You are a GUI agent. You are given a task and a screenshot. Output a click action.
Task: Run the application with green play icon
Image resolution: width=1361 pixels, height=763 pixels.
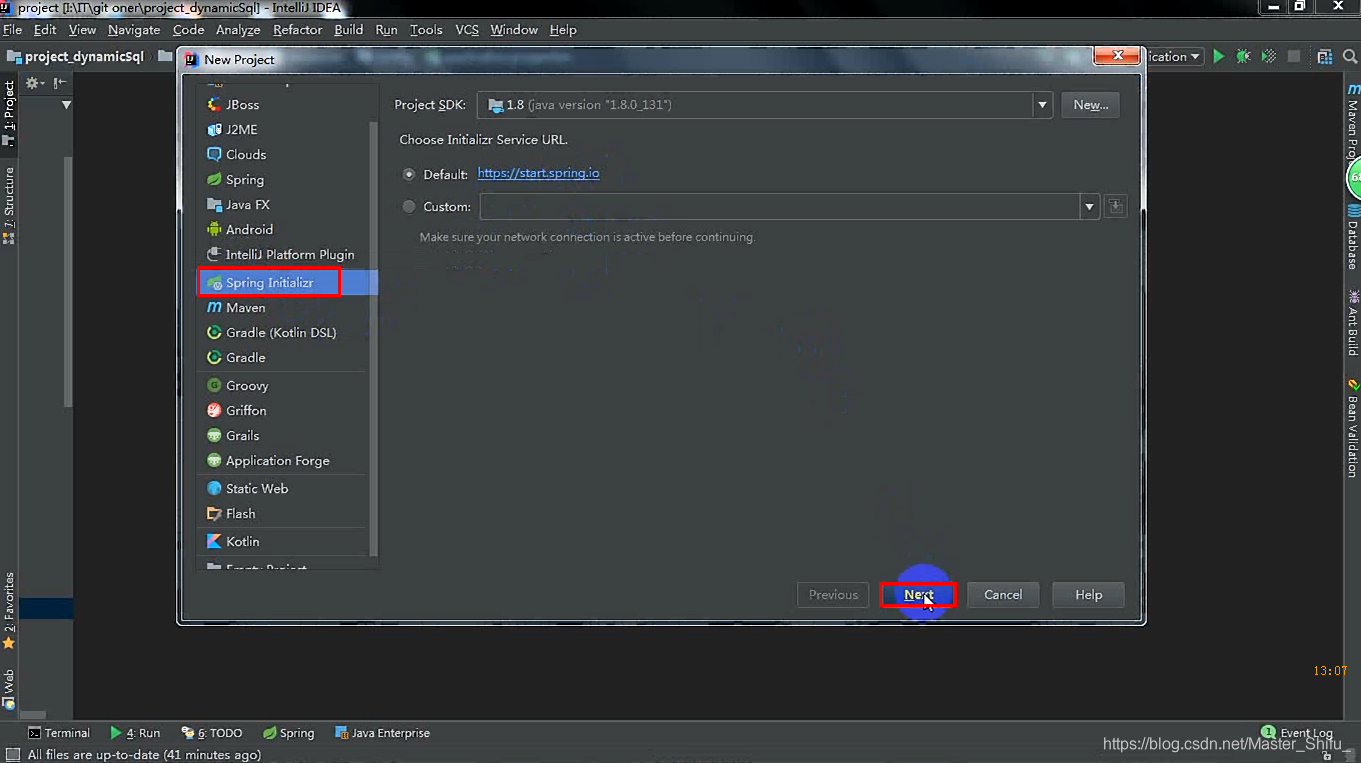[x=1218, y=57]
